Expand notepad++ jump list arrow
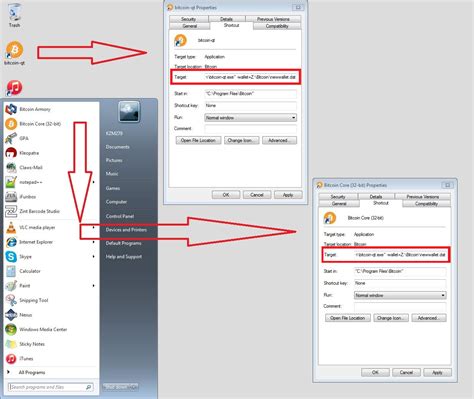Viewport: 474px width, 399px height. [94, 182]
